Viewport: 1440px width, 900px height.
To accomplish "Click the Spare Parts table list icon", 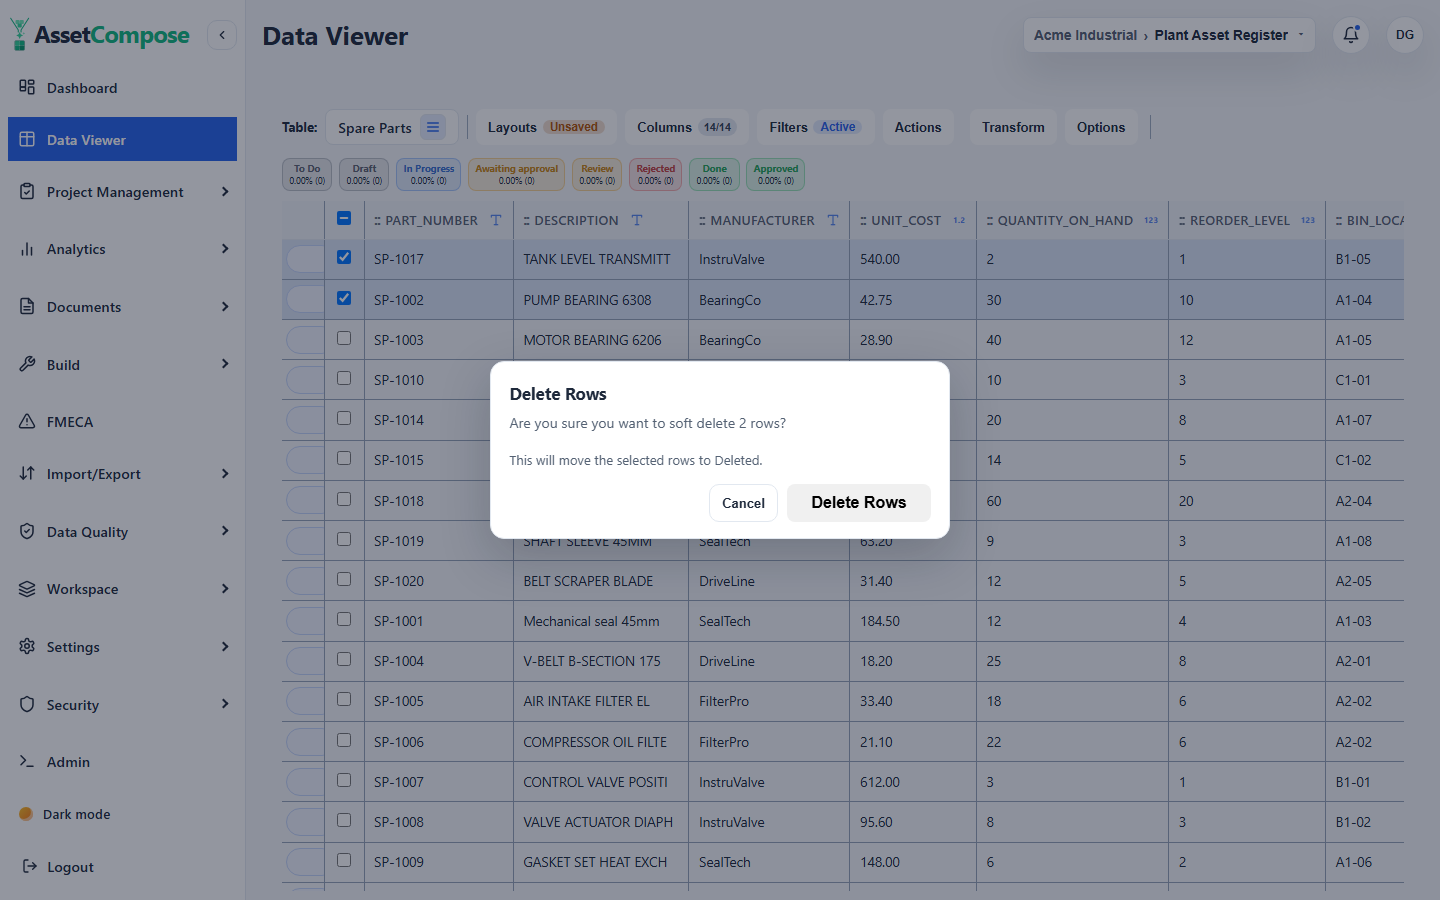I will [433, 127].
